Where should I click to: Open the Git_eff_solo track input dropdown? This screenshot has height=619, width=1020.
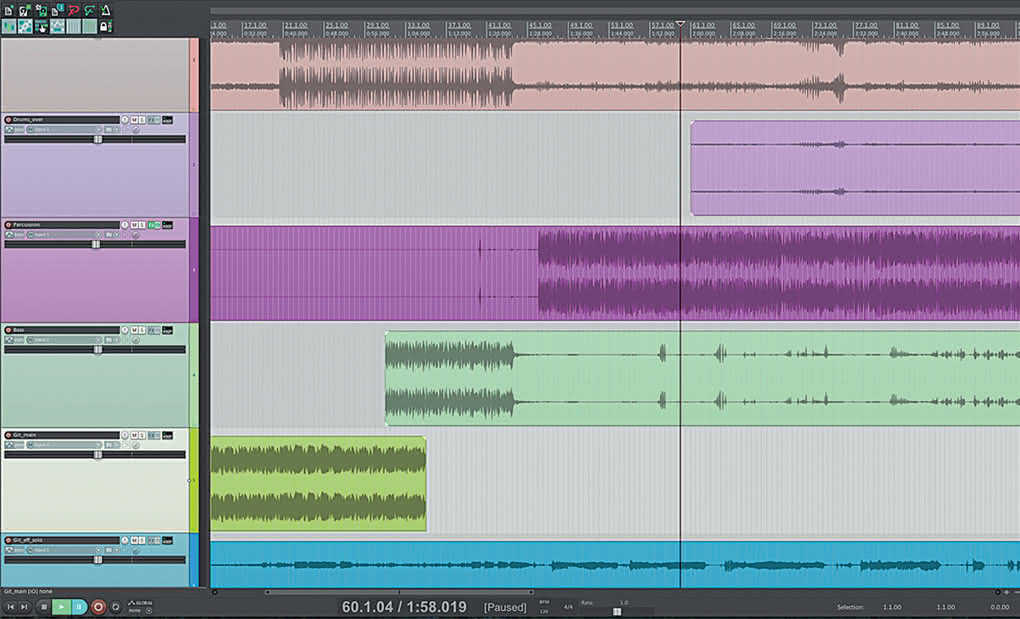tap(64, 550)
